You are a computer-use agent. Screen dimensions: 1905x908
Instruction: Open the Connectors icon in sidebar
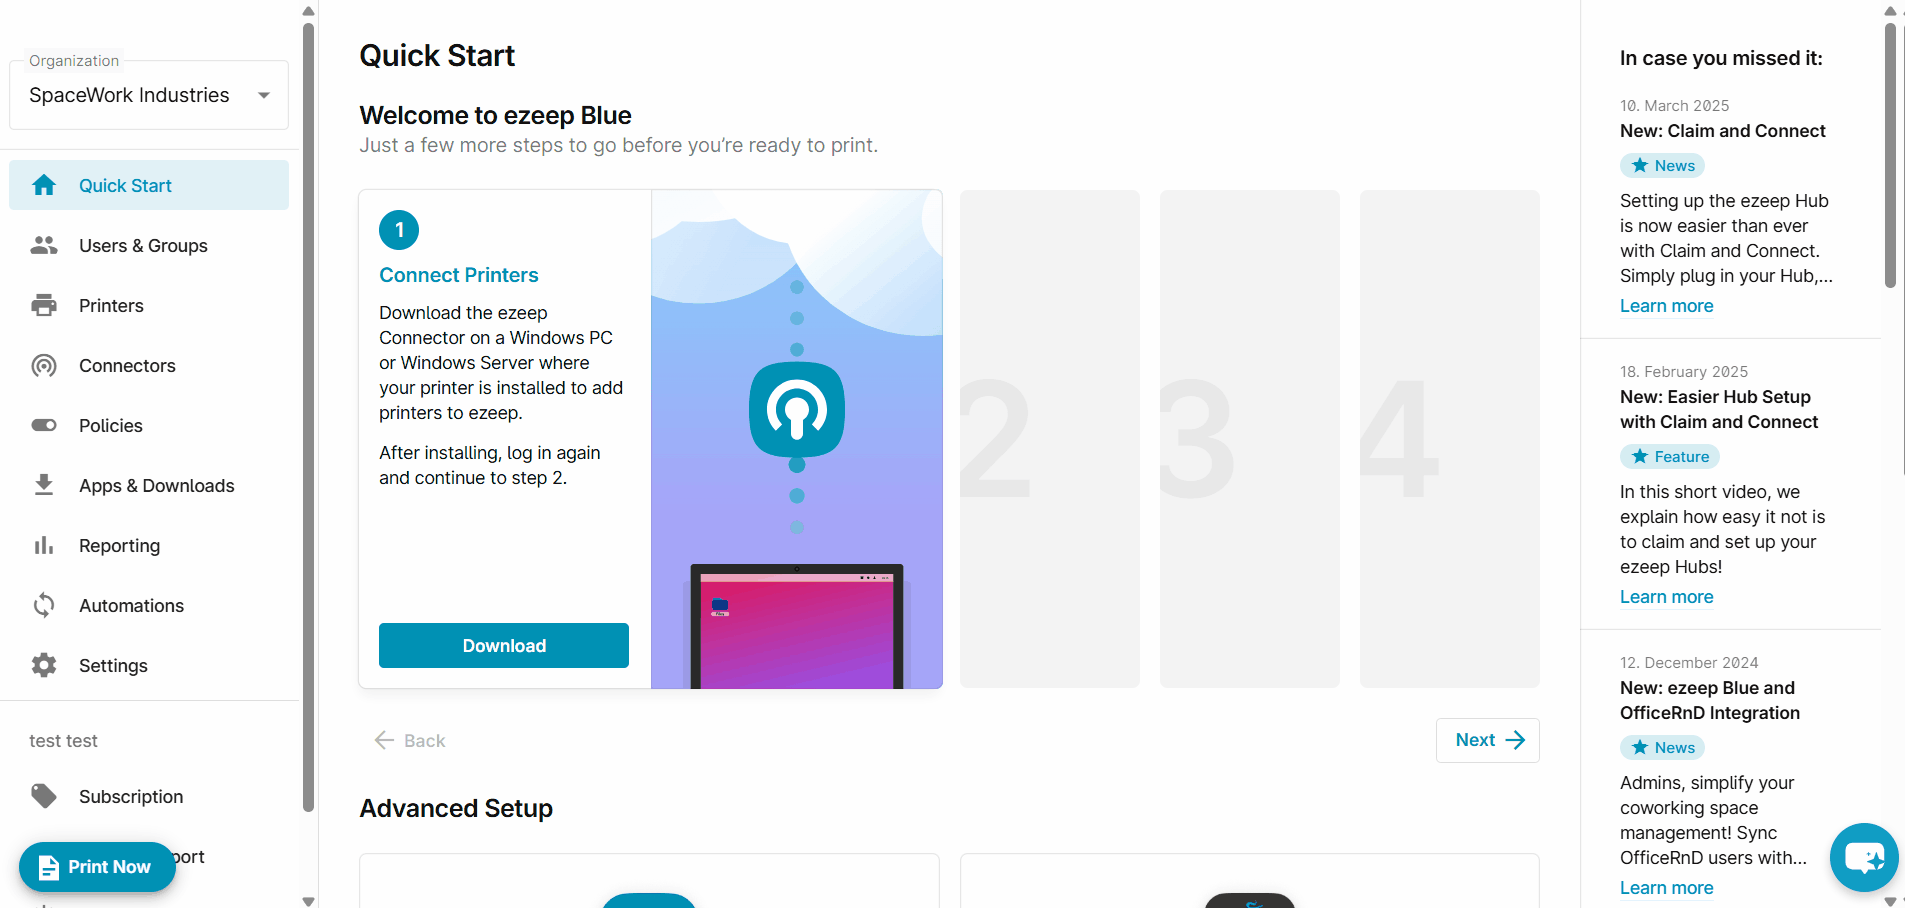44,365
